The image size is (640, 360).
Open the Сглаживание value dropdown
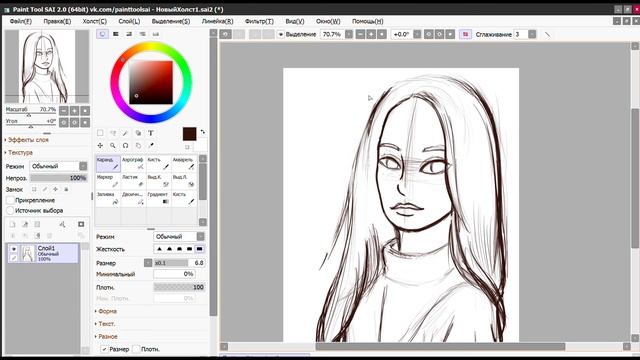pos(532,34)
